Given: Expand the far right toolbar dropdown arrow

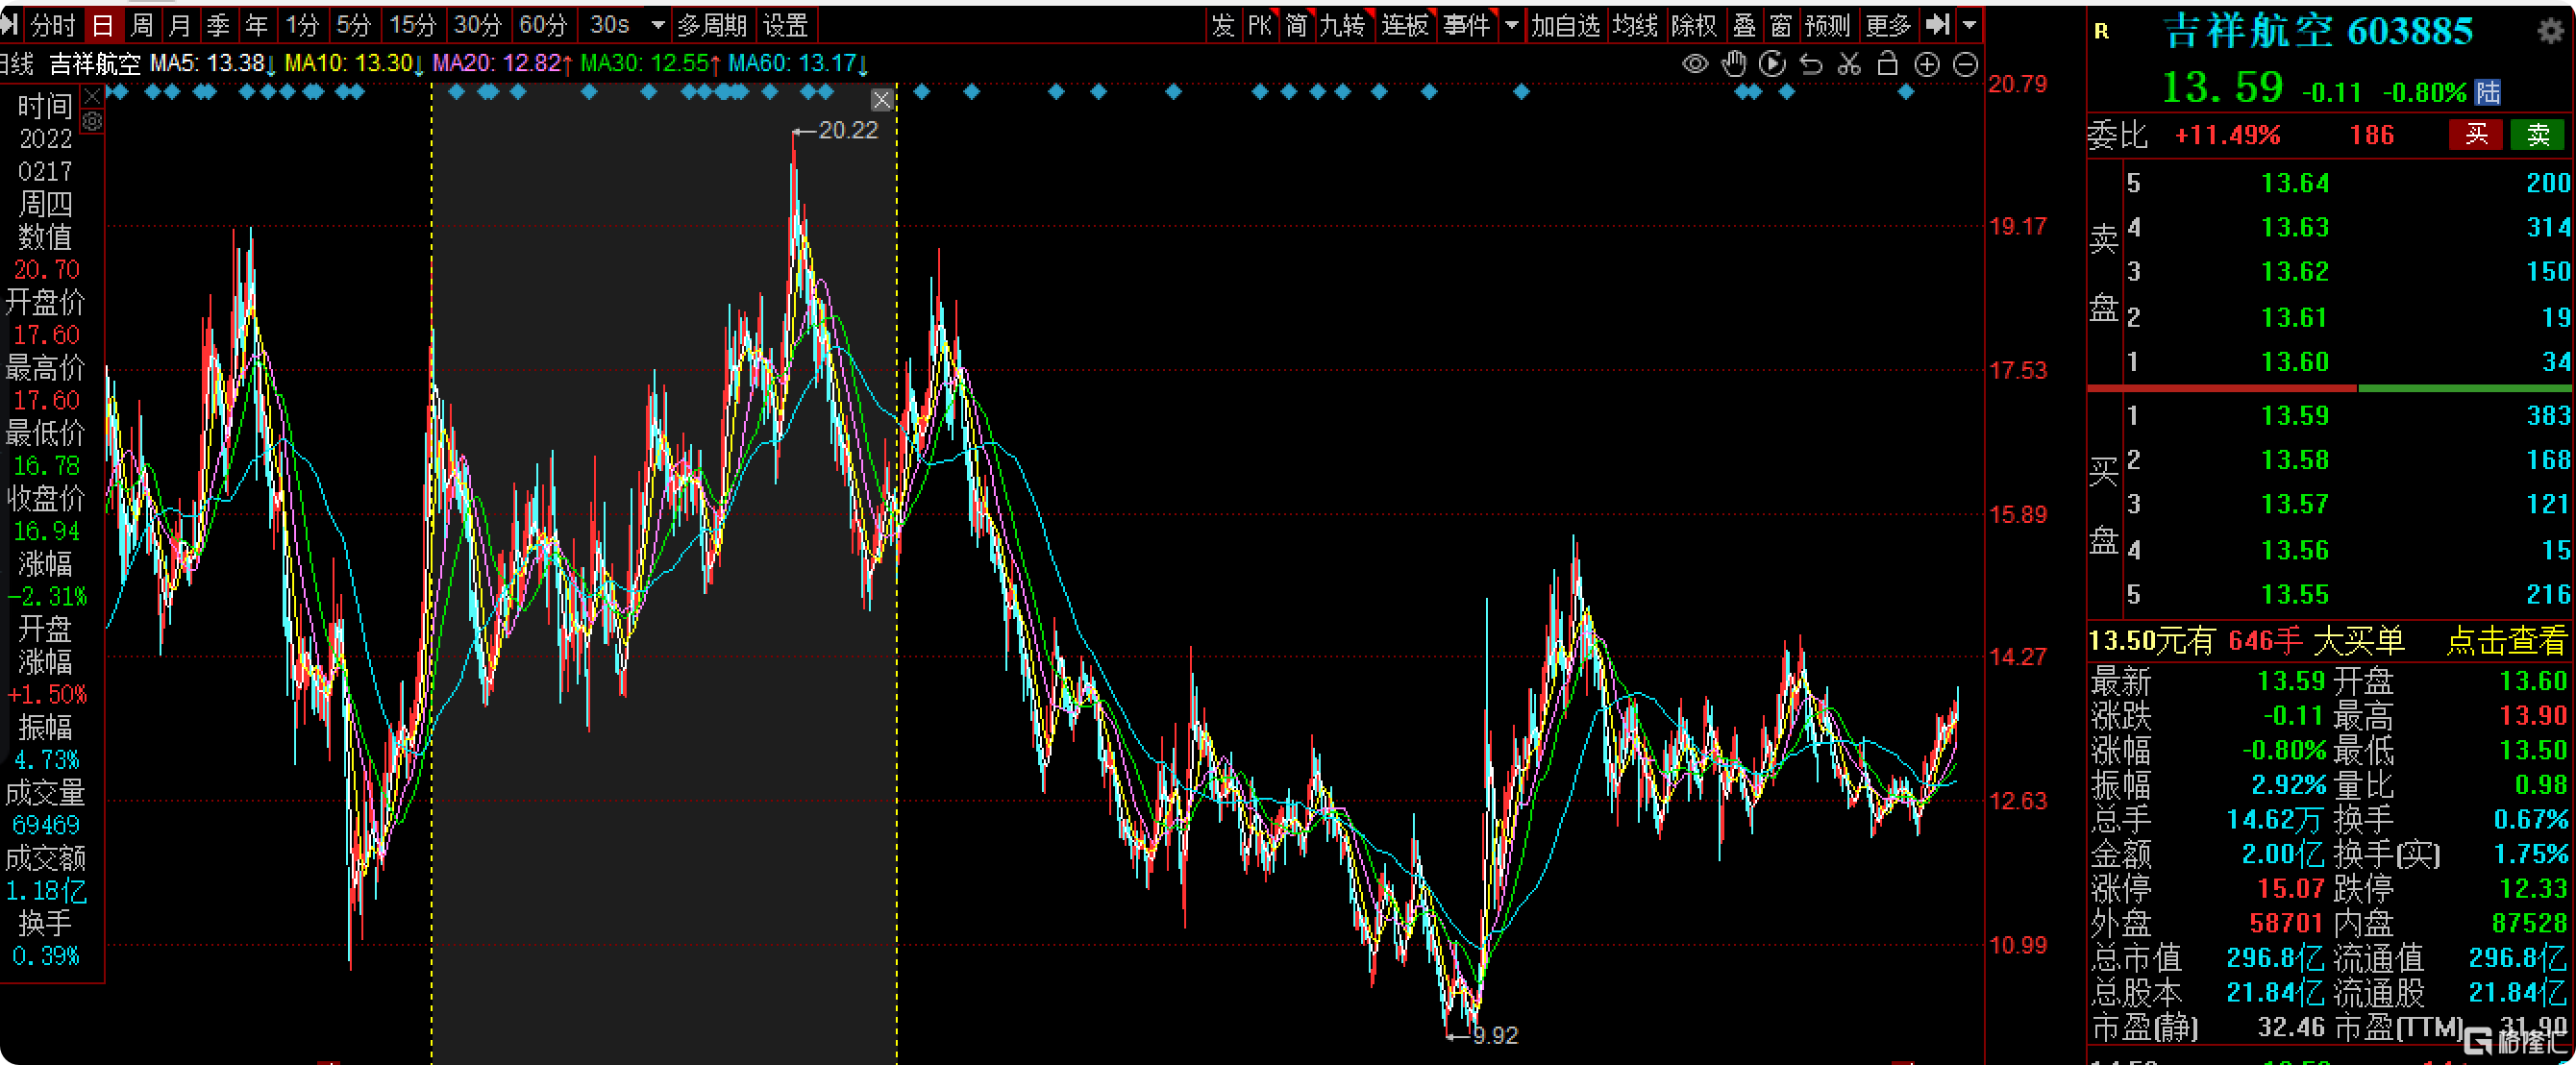Looking at the screenshot, I should coord(1969,25).
